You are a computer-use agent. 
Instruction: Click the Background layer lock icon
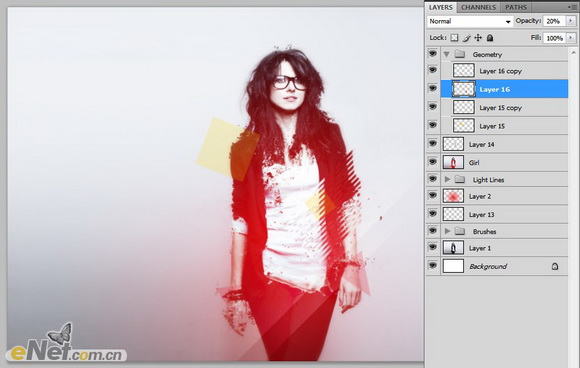click(x=554, y=266)
